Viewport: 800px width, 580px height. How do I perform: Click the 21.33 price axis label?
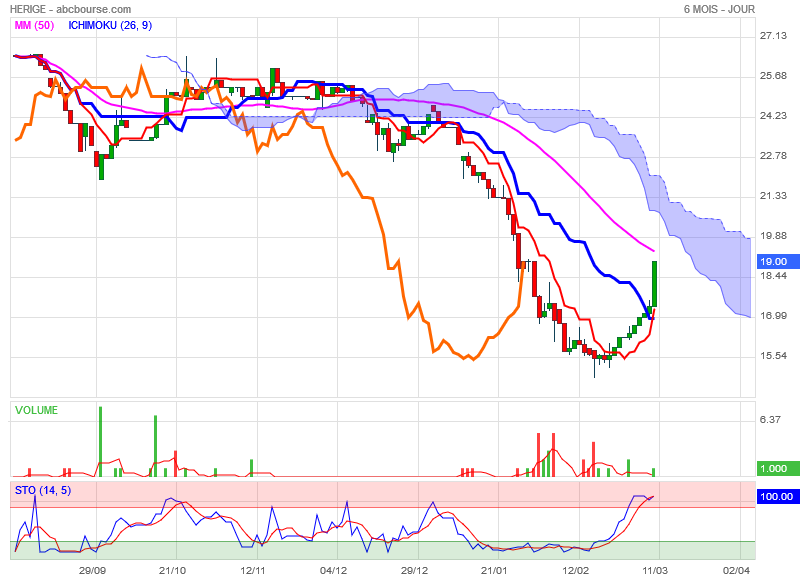pyautogui.click(x=773, y=196)
